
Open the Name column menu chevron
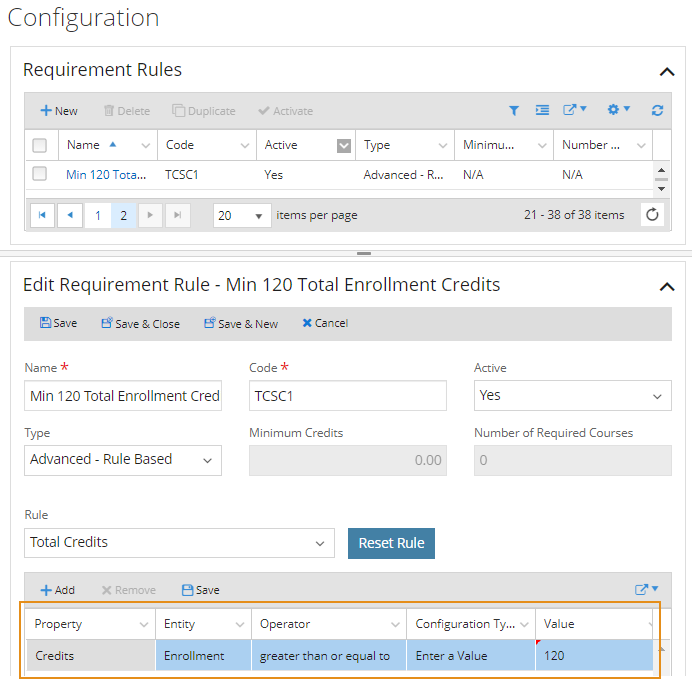[146, 146]
